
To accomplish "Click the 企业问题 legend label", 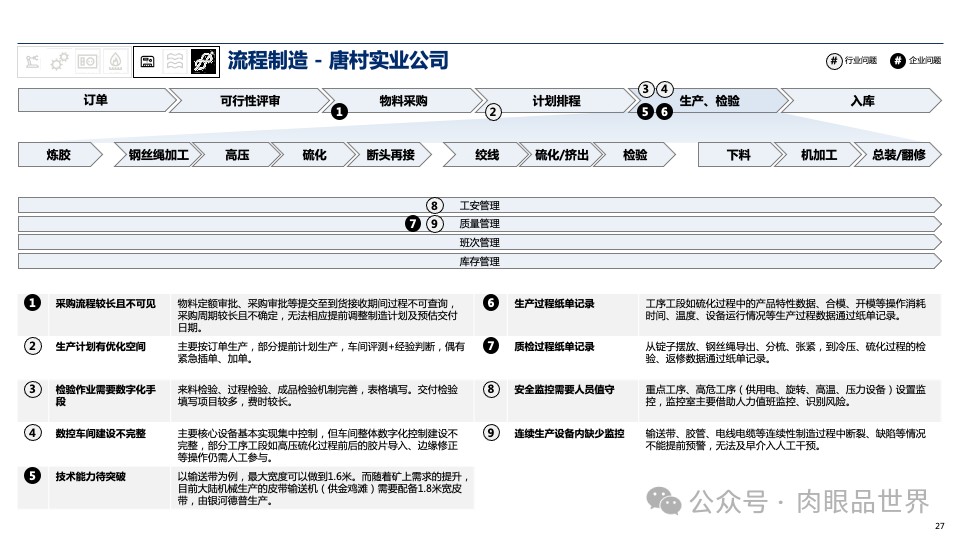I will (925, 60).
